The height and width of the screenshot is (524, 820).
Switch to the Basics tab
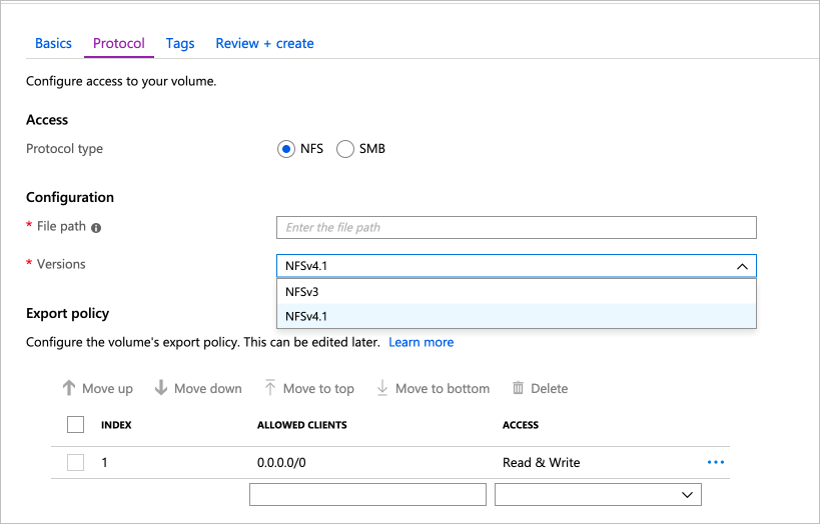point(53,43)
